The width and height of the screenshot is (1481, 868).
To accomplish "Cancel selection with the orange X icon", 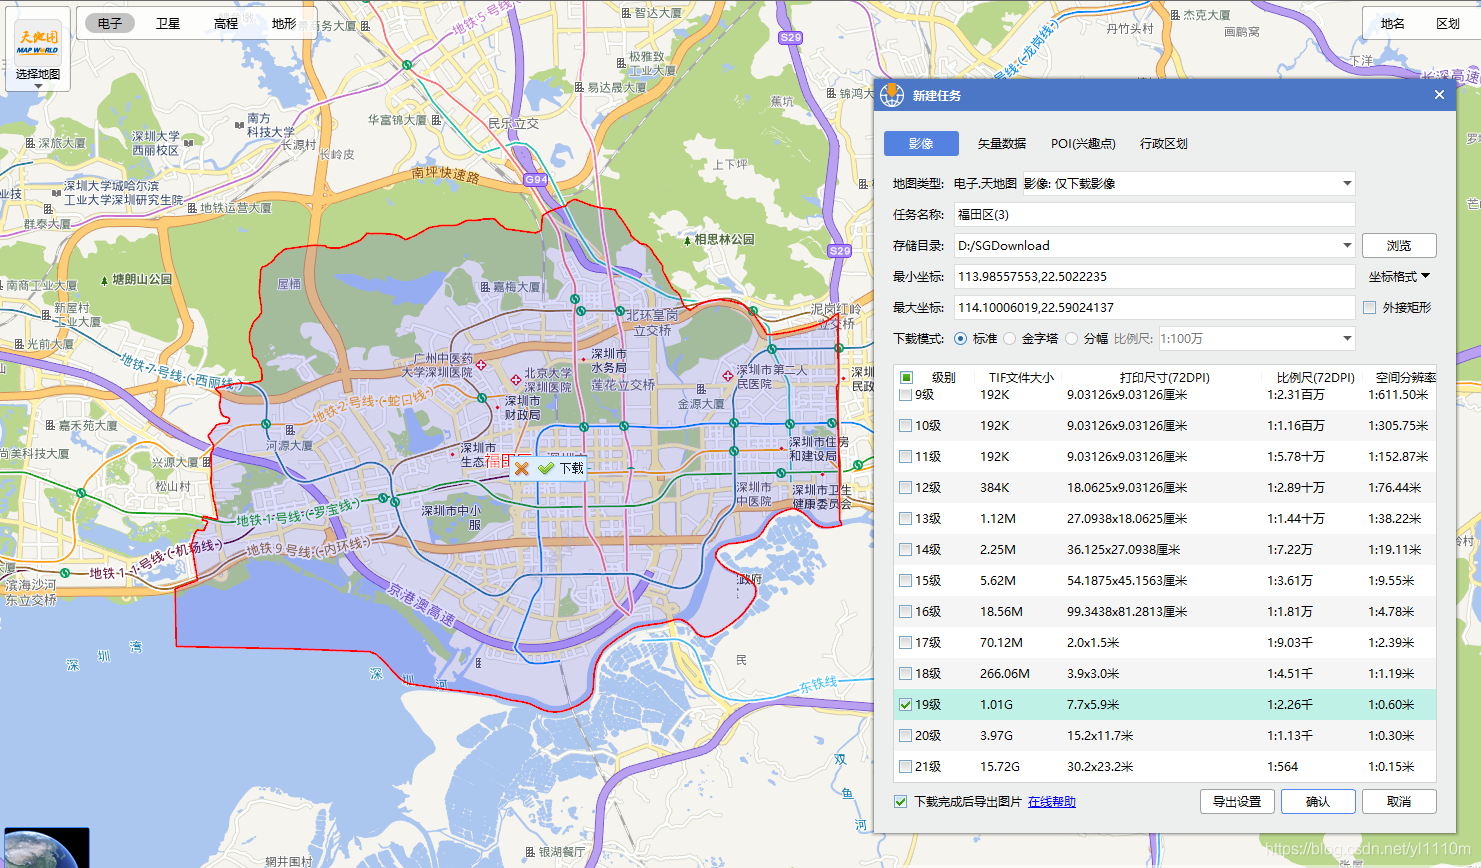I will click(522, 468).
